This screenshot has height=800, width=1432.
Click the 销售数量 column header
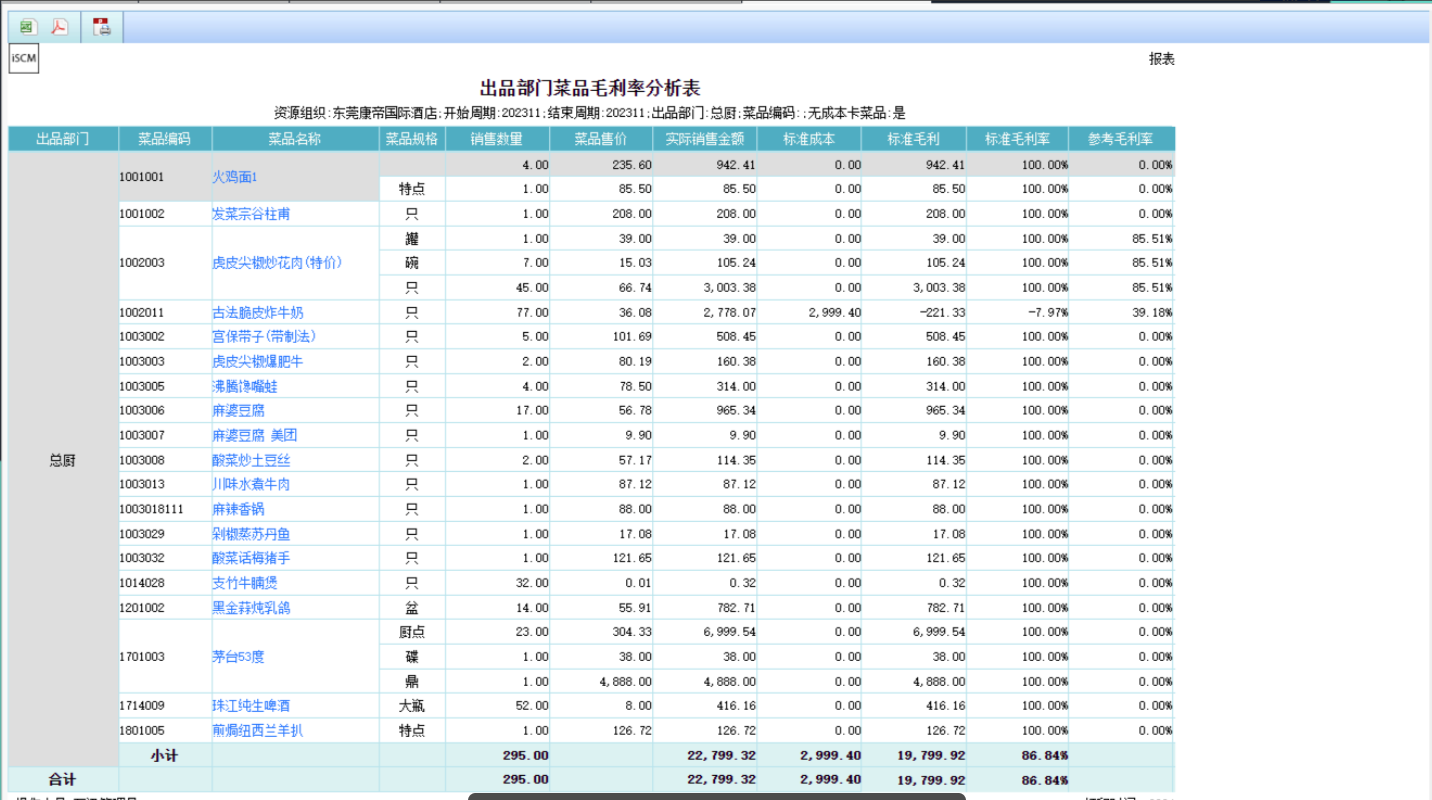tap(496, 139)
